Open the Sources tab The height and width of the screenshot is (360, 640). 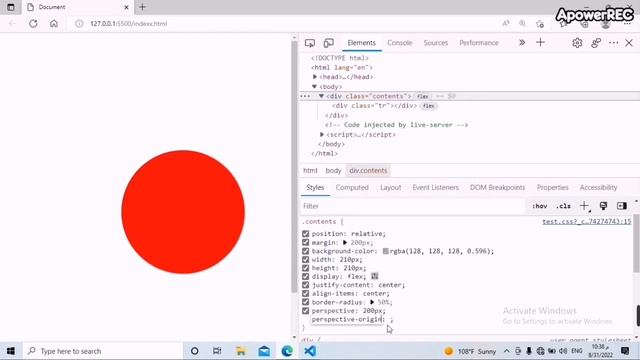click(x=436, y=43)
